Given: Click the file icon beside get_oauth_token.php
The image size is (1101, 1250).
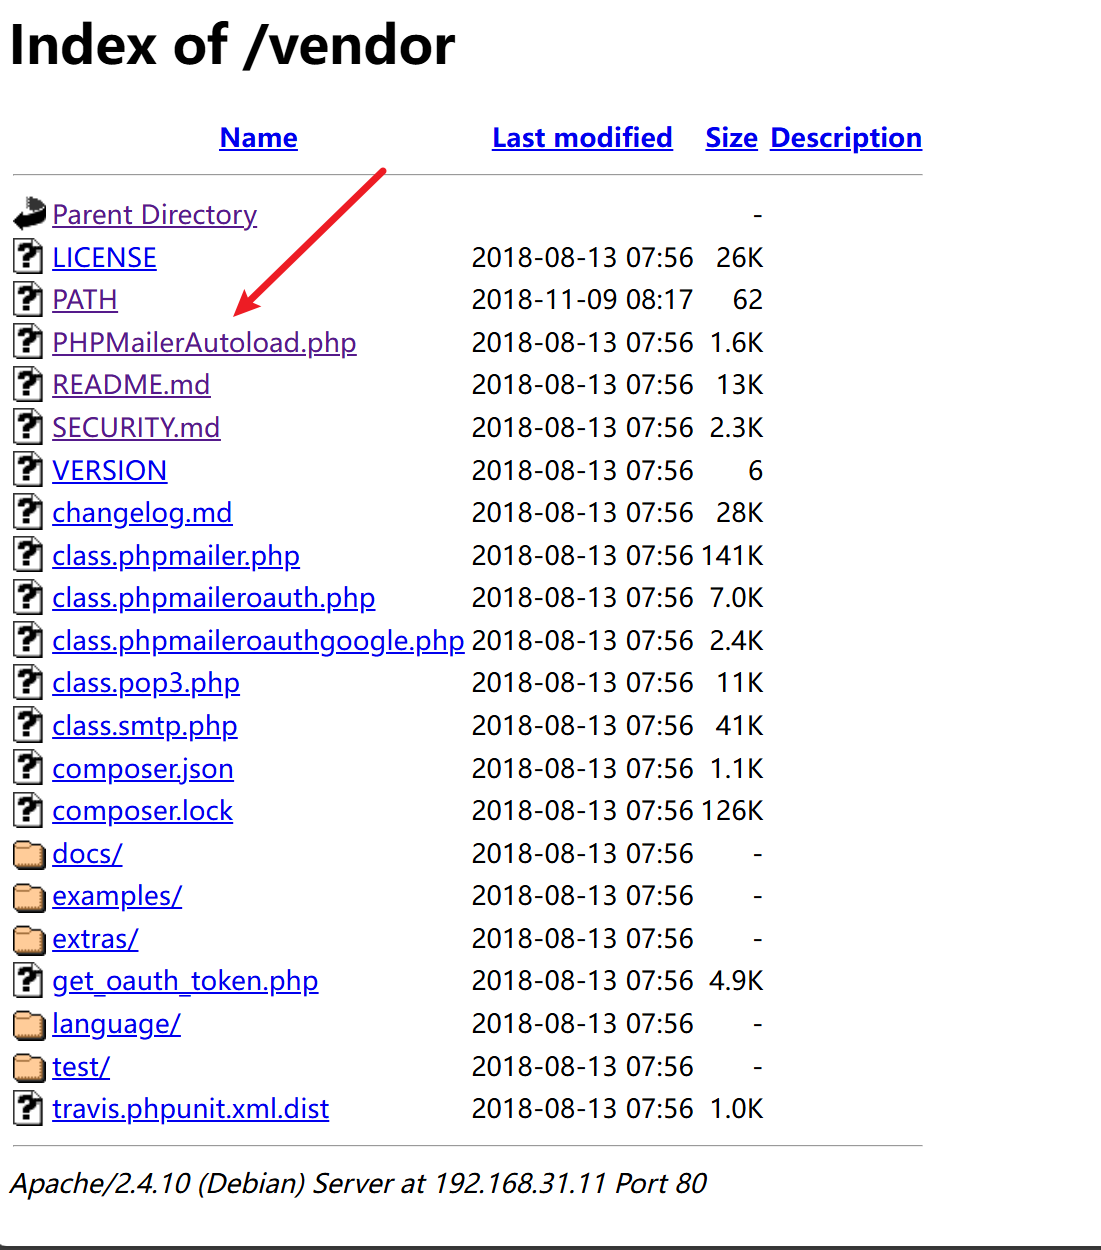Looking at the screenshot, I should (x=29, y=980).
